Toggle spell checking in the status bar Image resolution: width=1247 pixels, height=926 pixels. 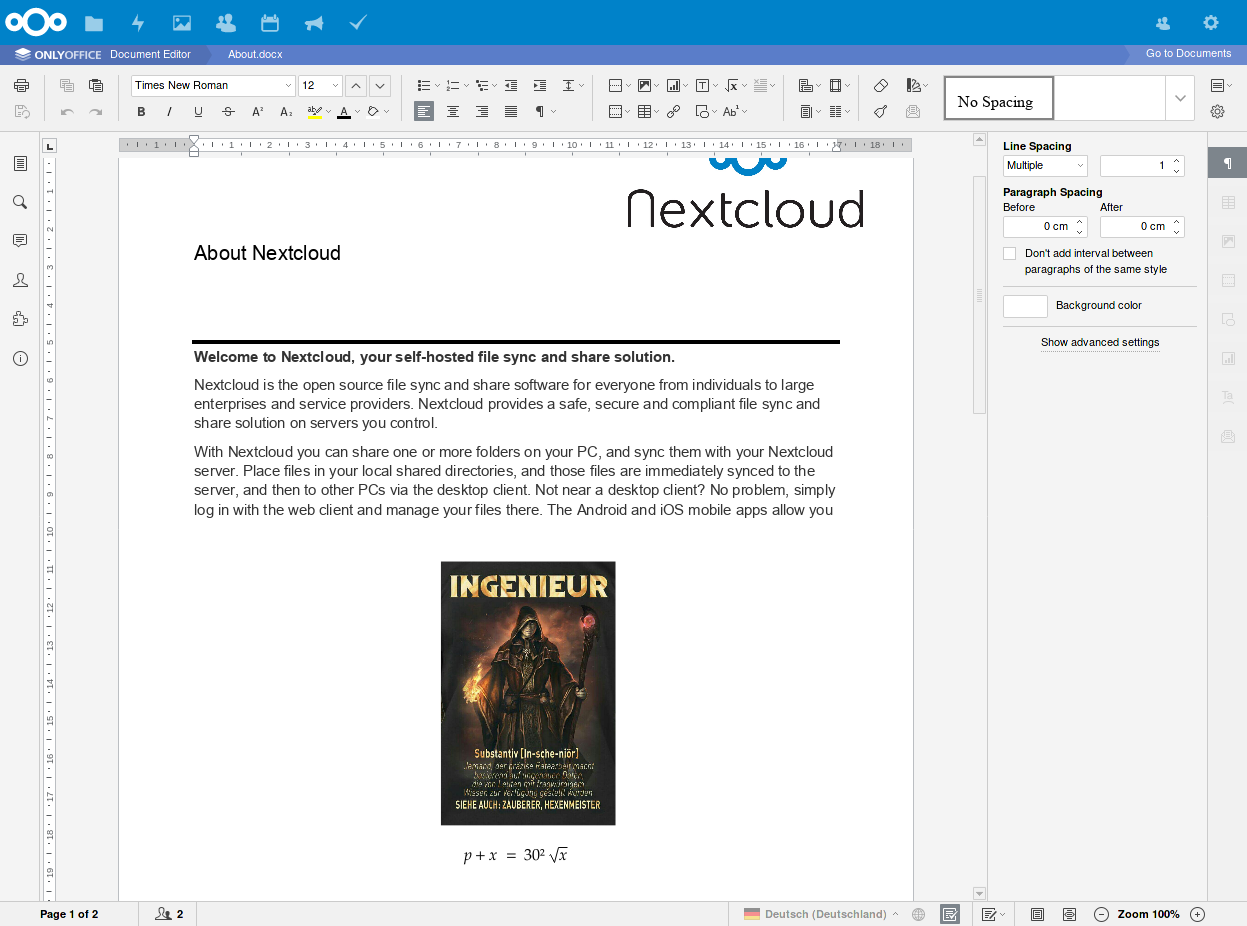(950, 914)
